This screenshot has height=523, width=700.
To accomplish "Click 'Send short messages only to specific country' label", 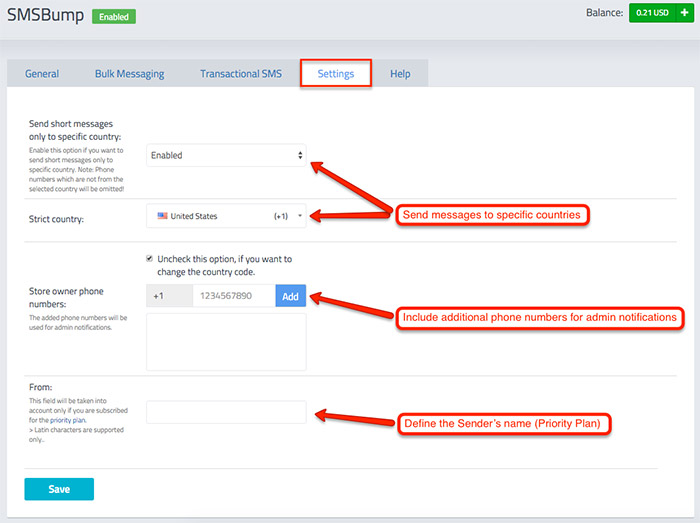I will tap(75, 130).
